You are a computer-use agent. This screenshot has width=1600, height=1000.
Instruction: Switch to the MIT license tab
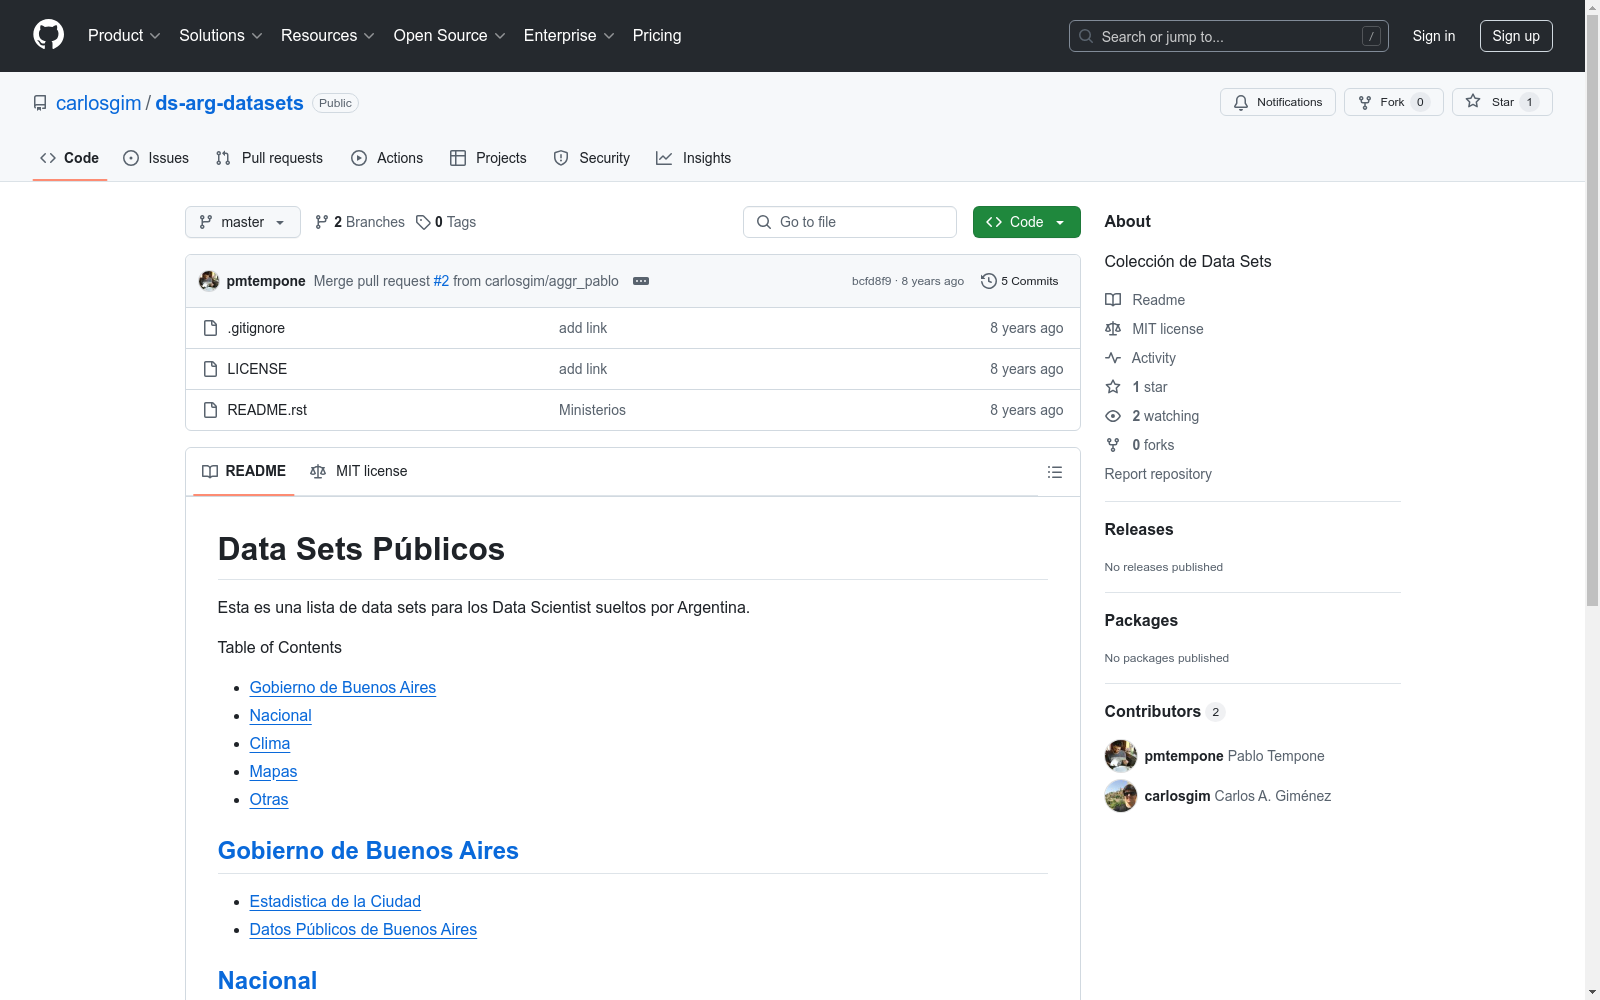pos(359,471)
